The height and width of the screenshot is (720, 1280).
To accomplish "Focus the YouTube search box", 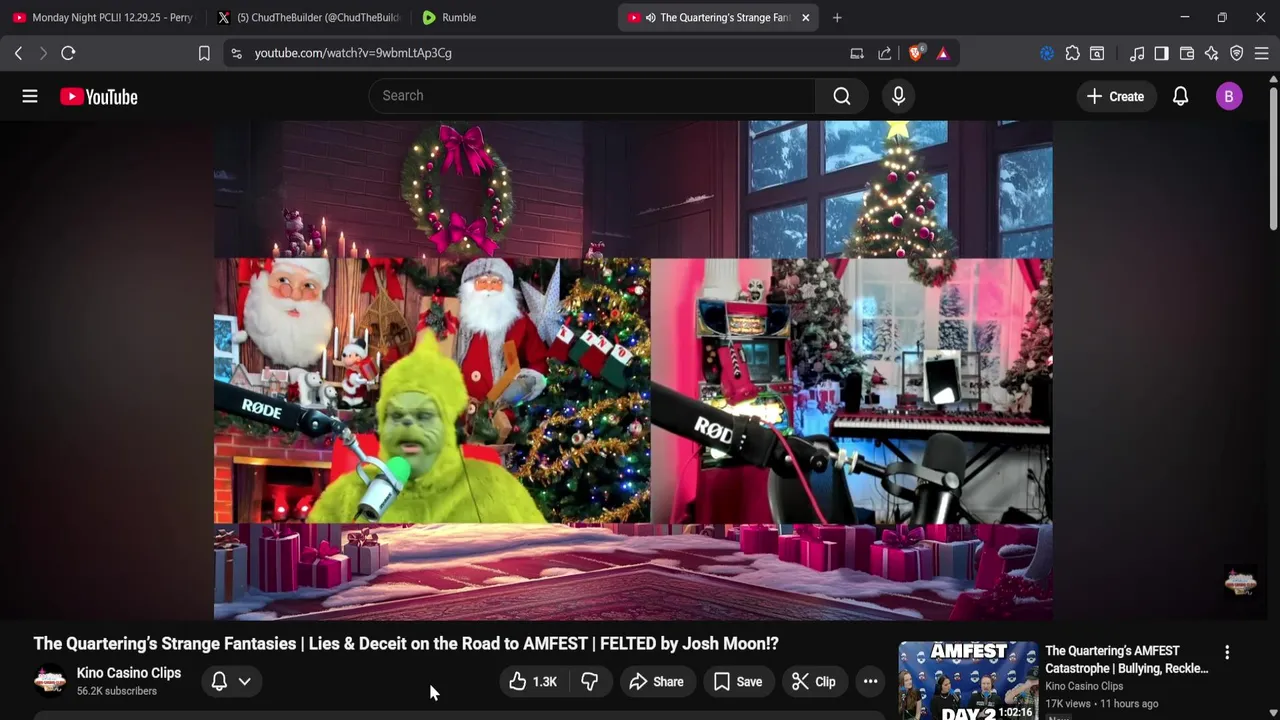I will 593,96.
